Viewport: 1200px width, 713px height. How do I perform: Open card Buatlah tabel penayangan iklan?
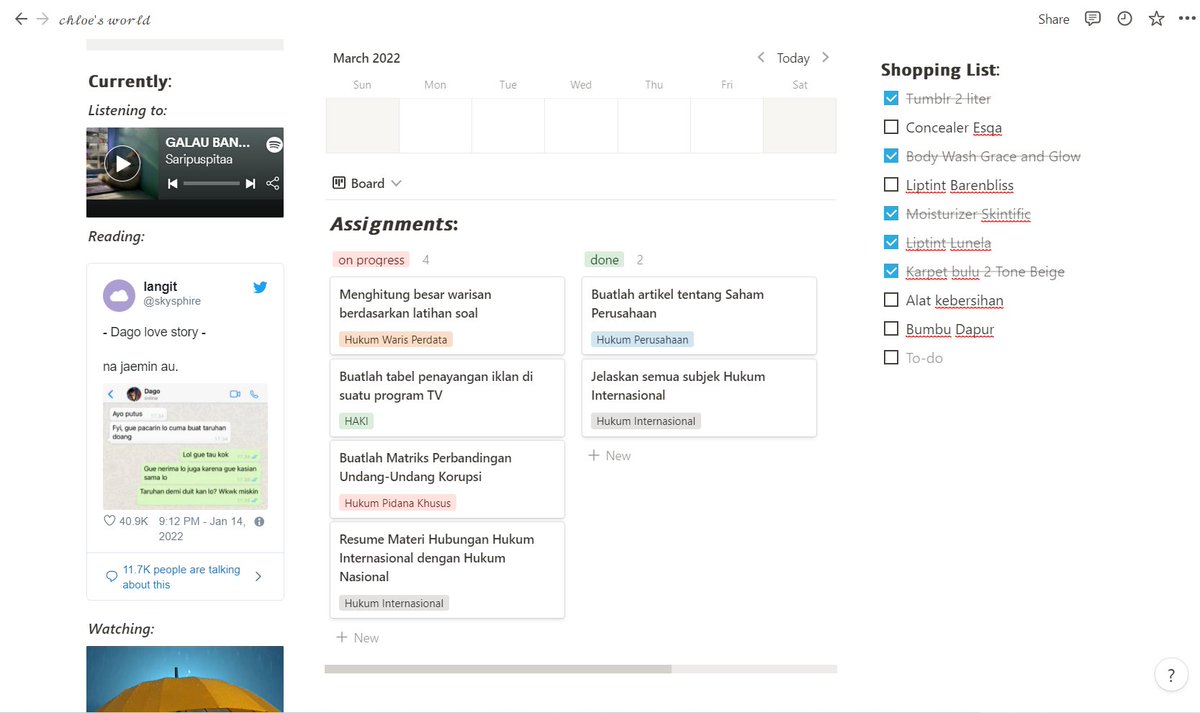point(447,398)
